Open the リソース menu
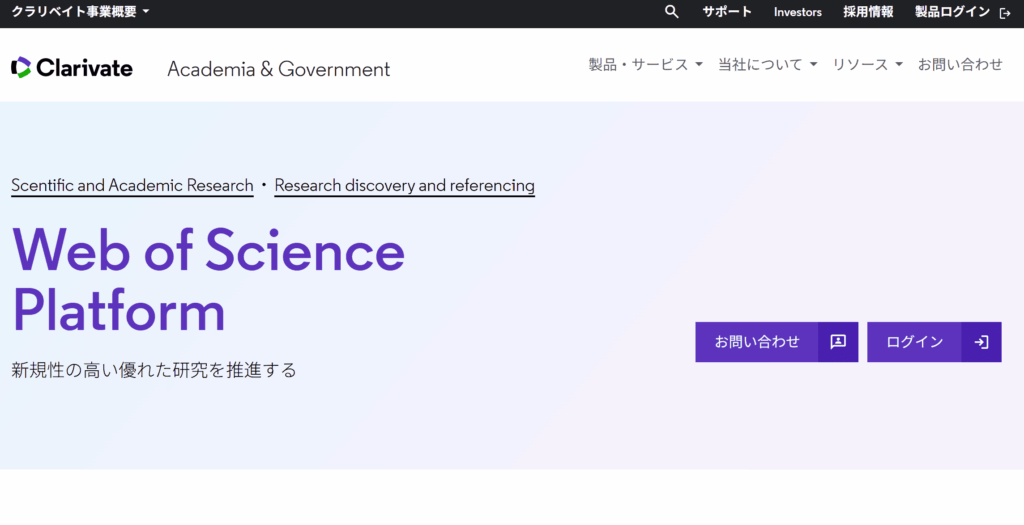The height and width of the screenshot is (525, 1024). click(867, 65)
